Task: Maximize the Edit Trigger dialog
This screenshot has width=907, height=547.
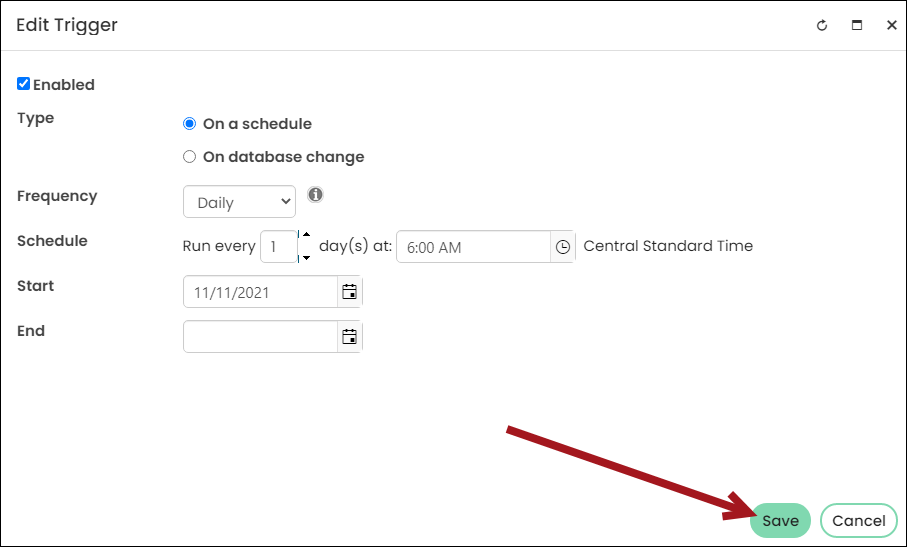Action: [857, 25]
